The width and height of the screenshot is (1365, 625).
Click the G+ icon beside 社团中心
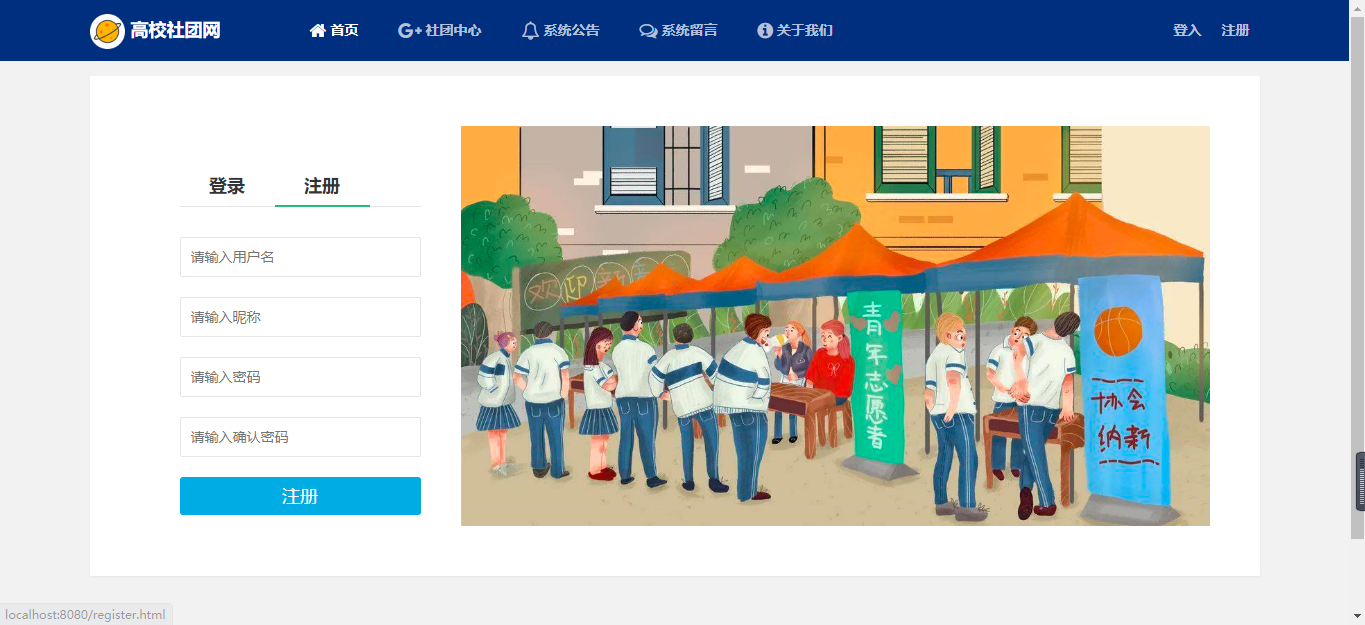pyautogui.click(x=410, y=31)
